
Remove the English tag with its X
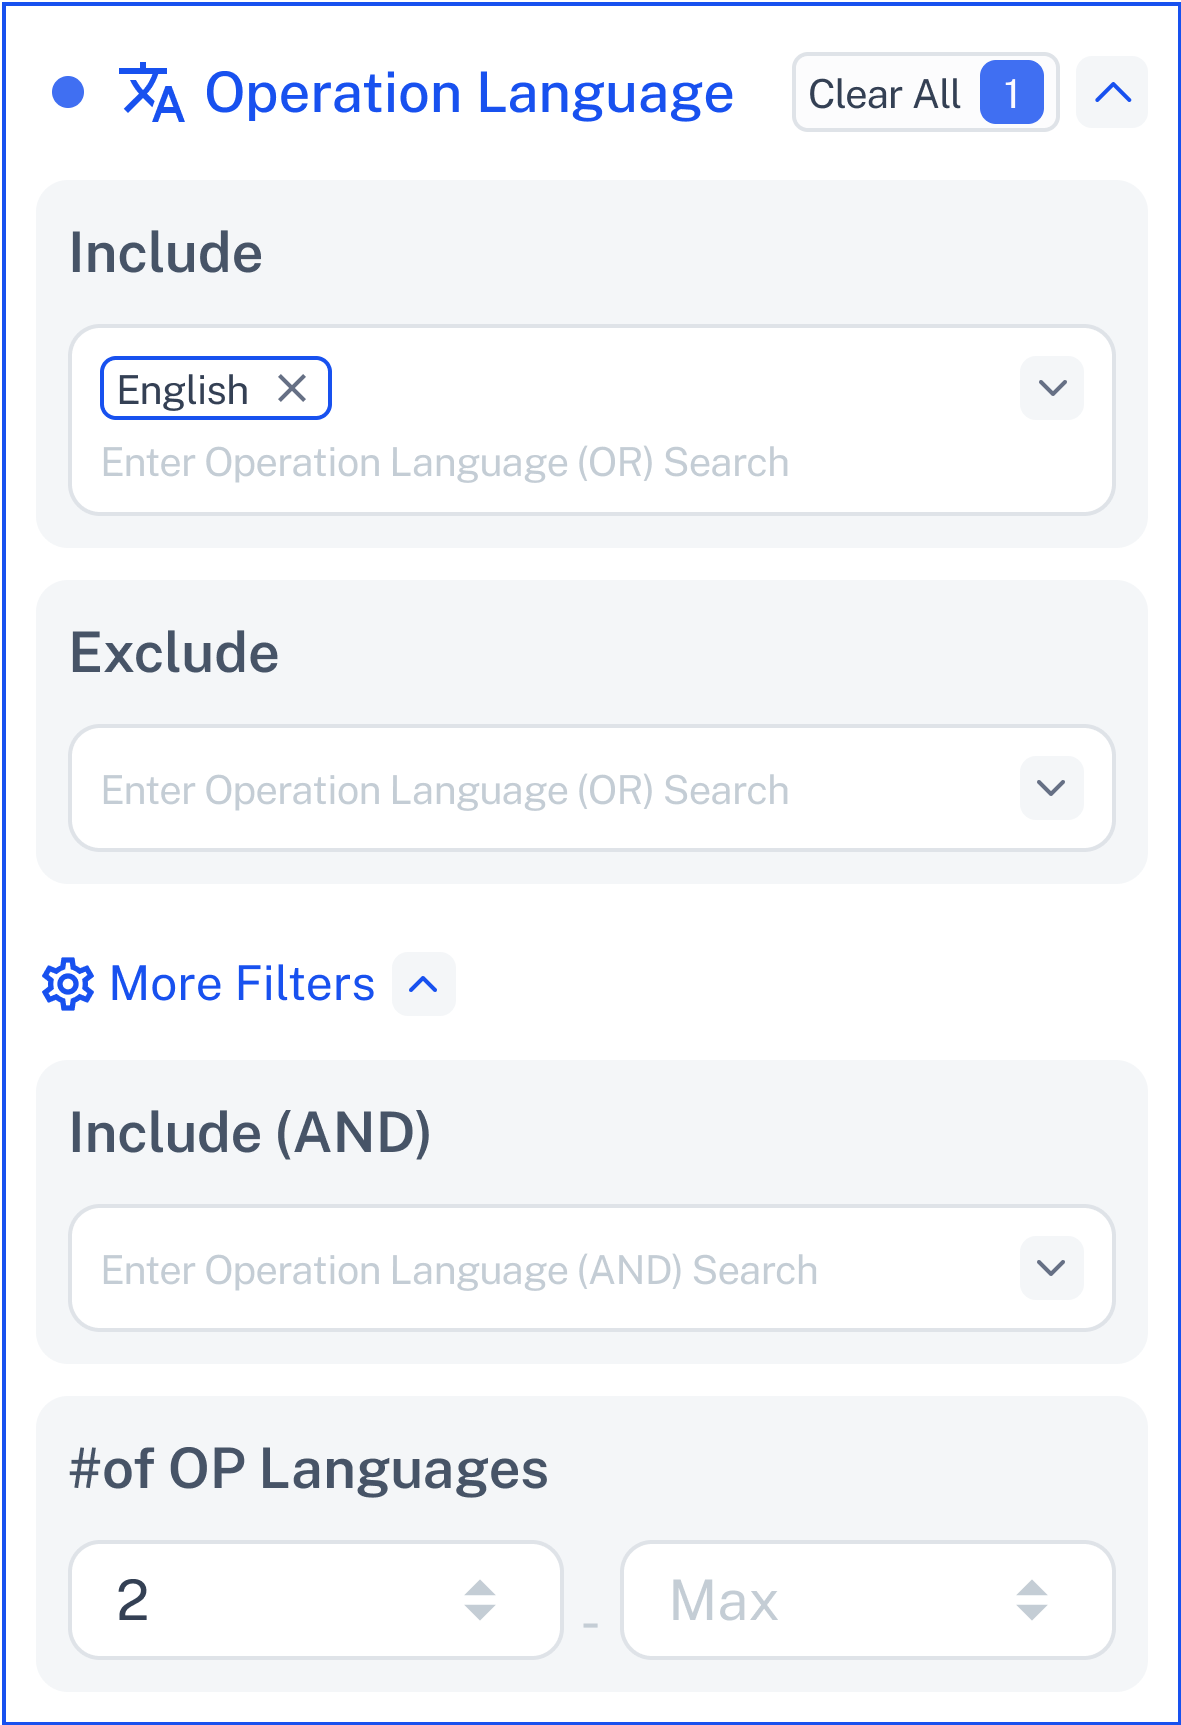click(x=292, y=388)
